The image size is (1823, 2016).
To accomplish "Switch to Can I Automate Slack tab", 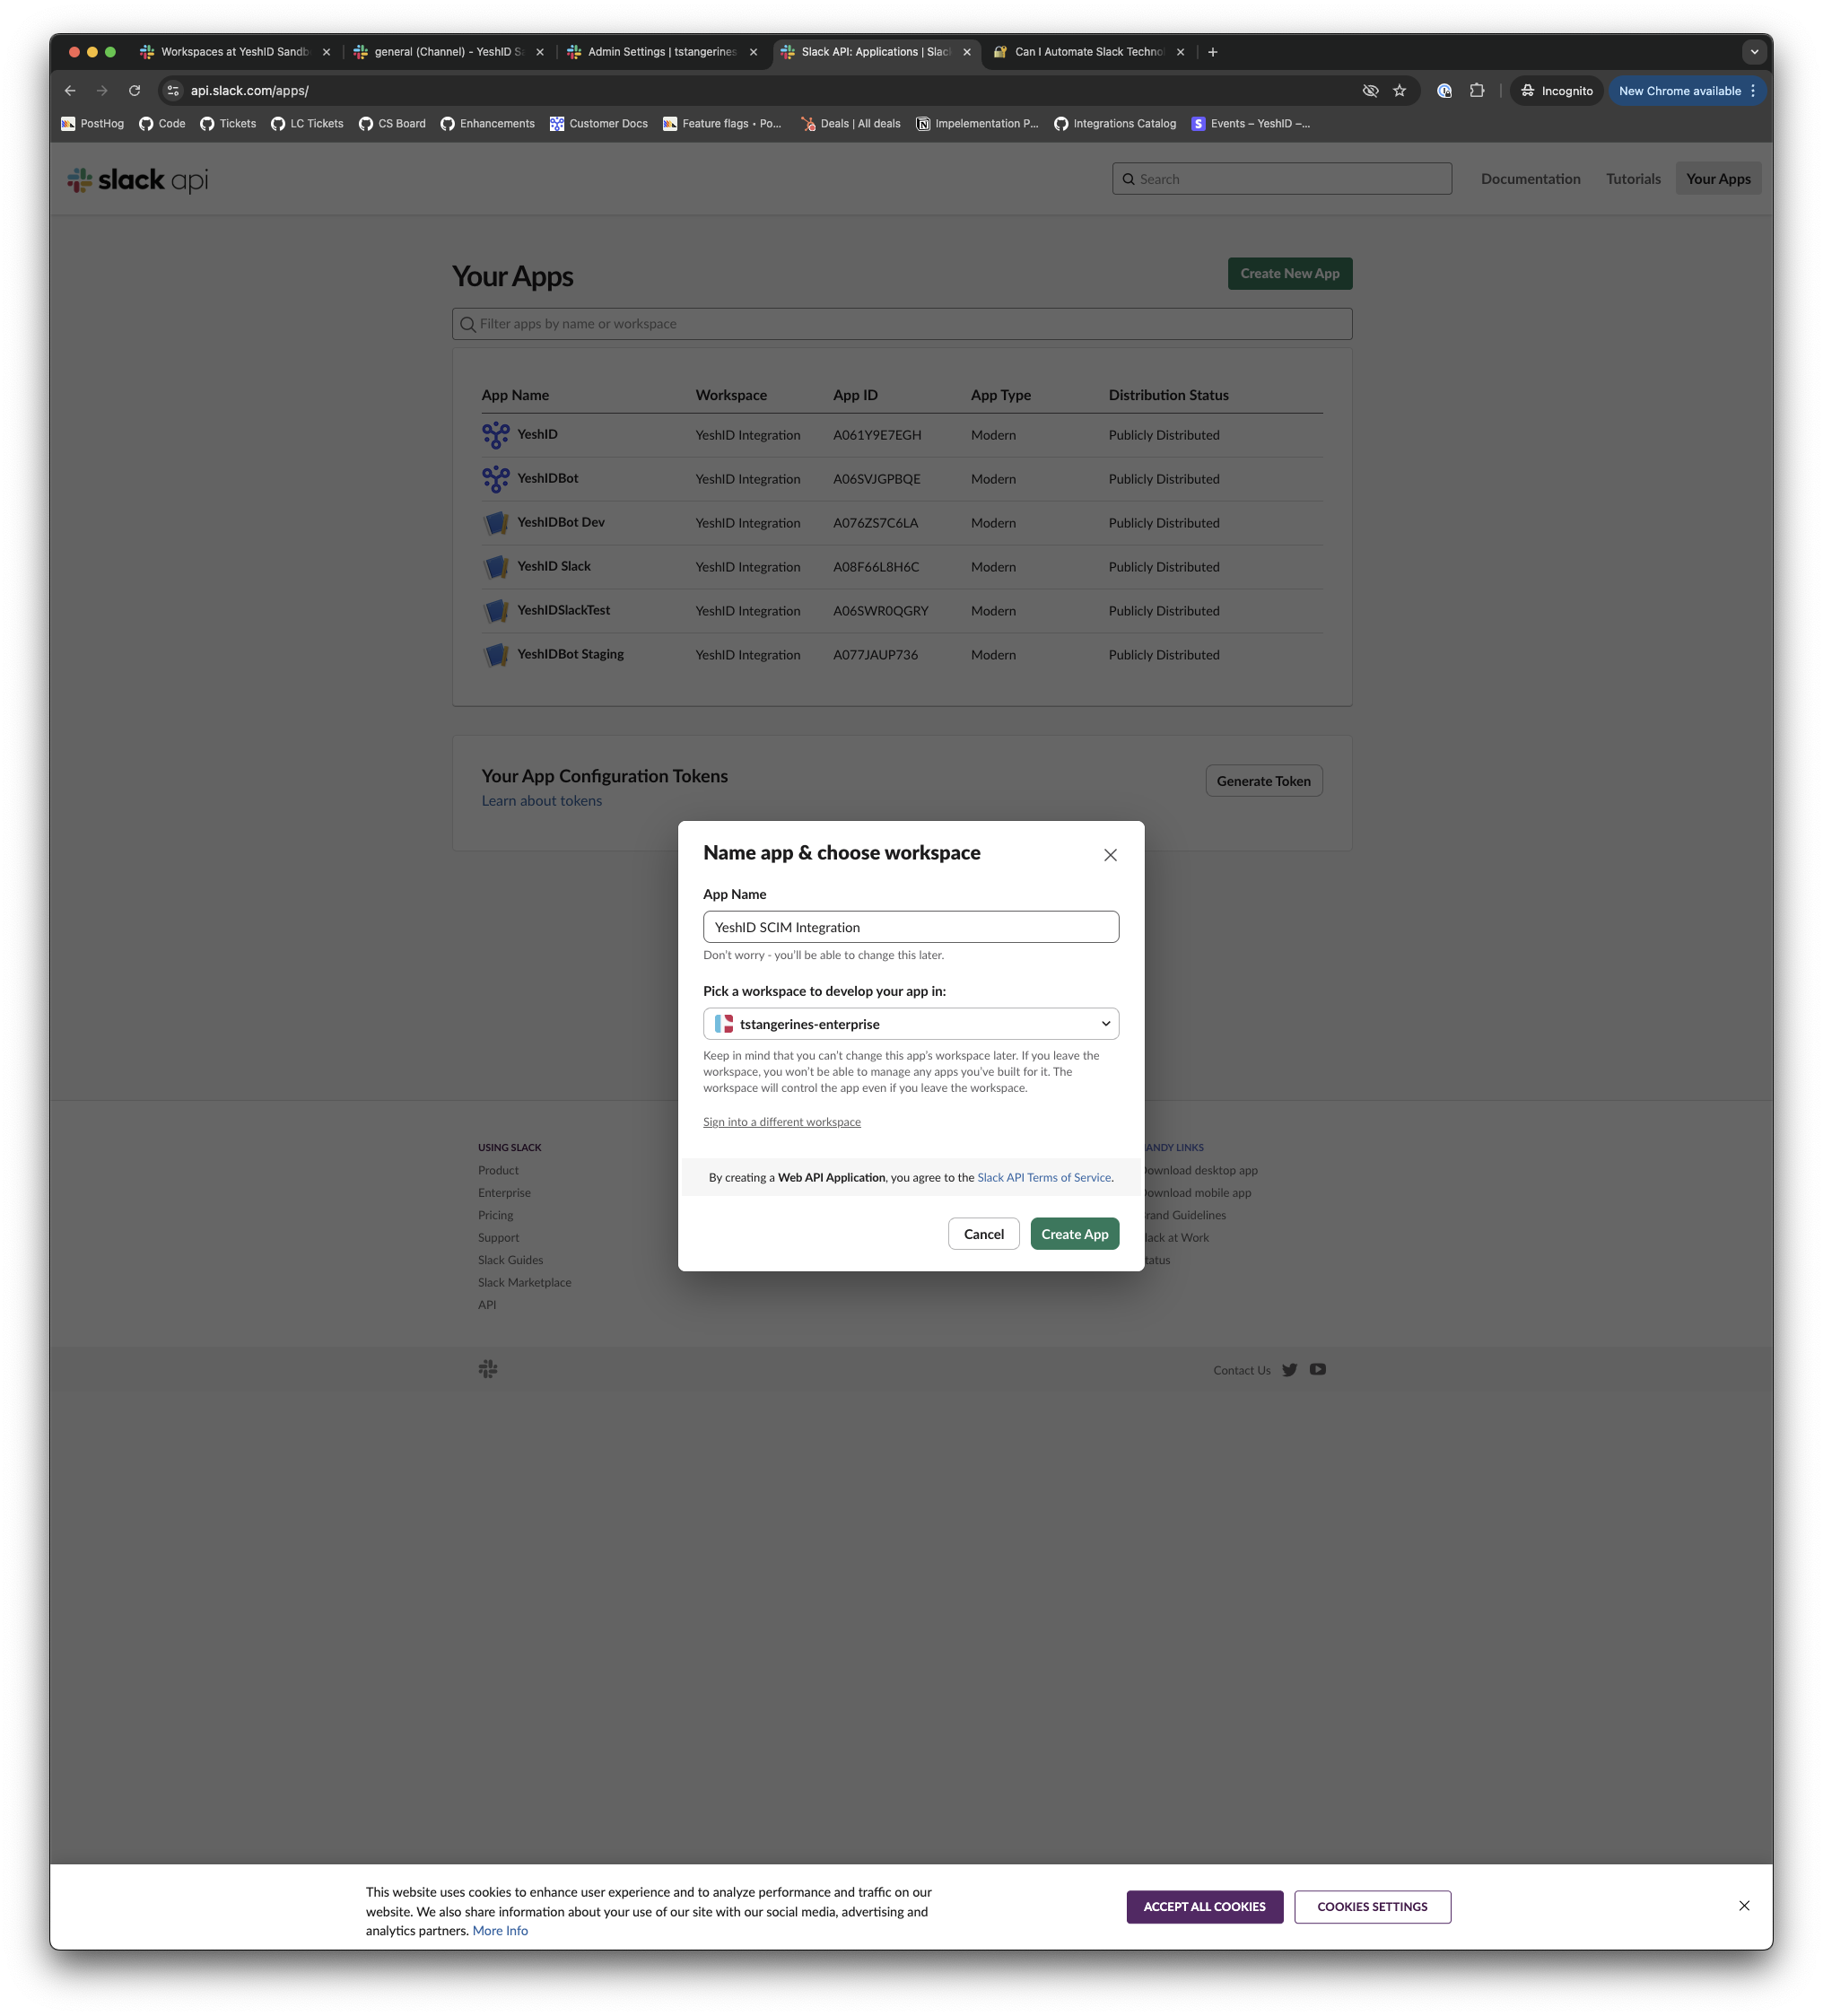I will pos(1088,52).
